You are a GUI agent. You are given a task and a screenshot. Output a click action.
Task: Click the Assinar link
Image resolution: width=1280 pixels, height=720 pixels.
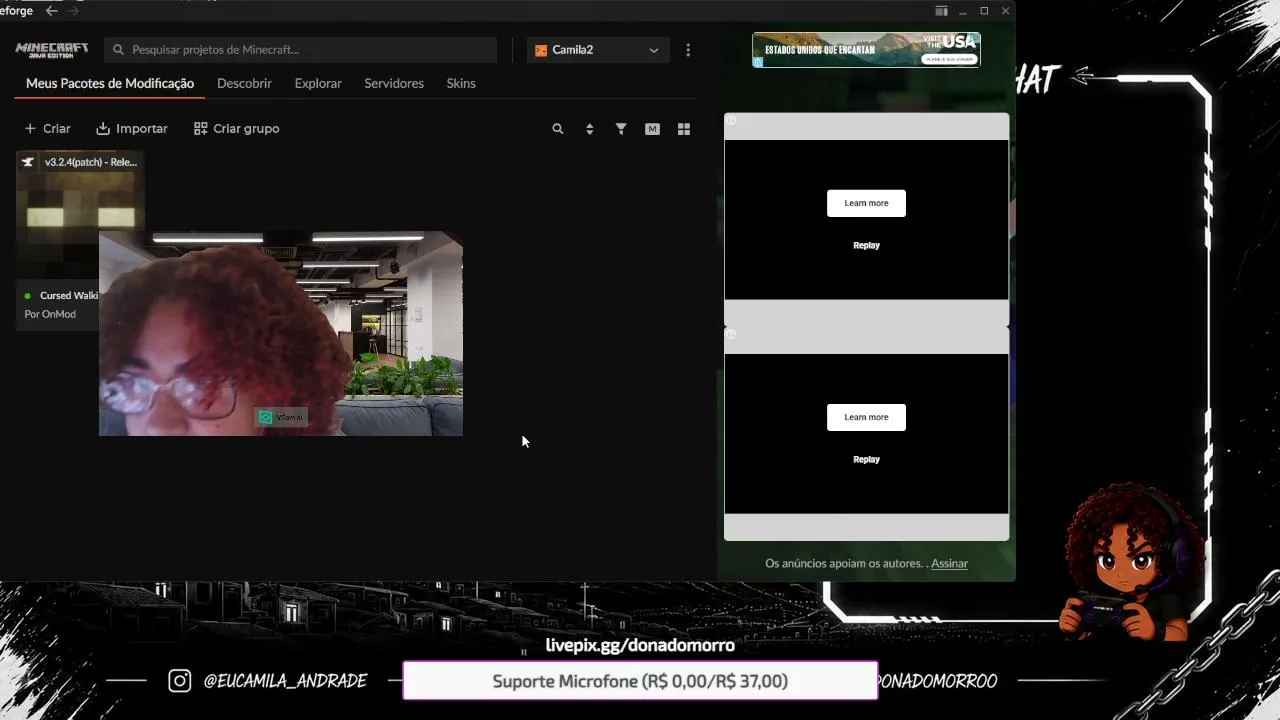[x=949, y=564]
